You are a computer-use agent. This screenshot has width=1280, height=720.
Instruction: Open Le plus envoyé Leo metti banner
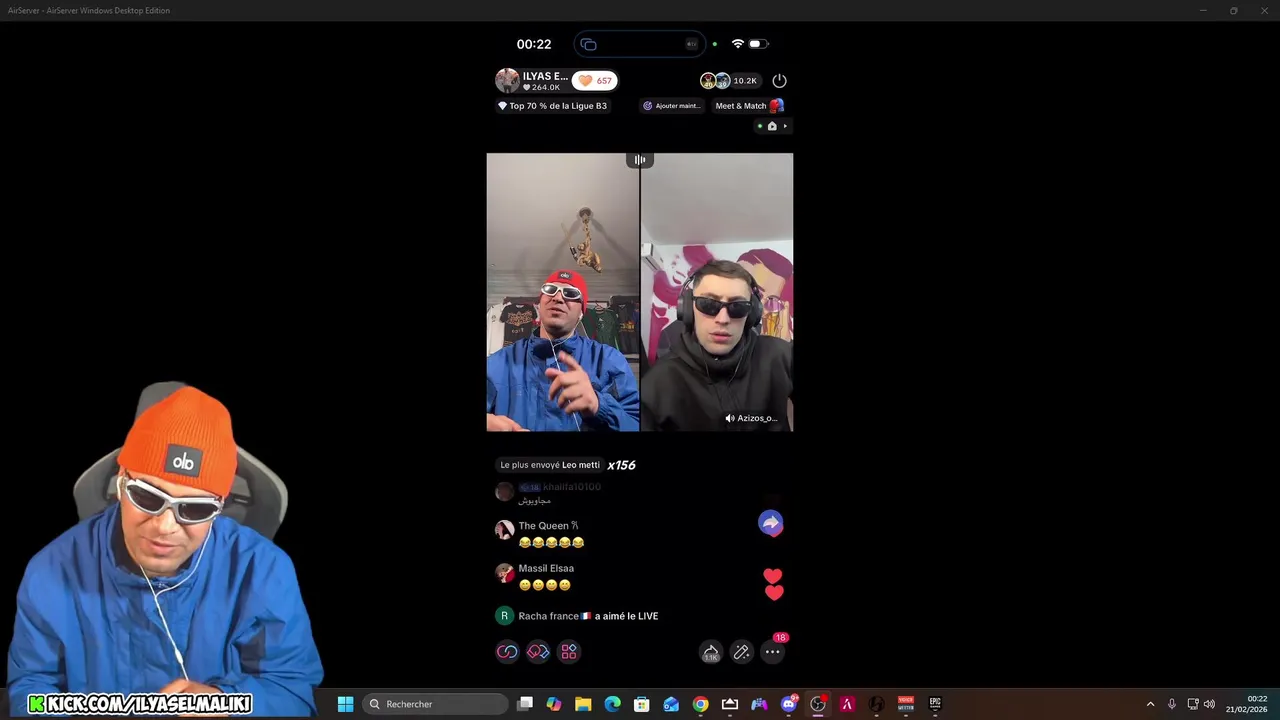(x=550, y=465)
